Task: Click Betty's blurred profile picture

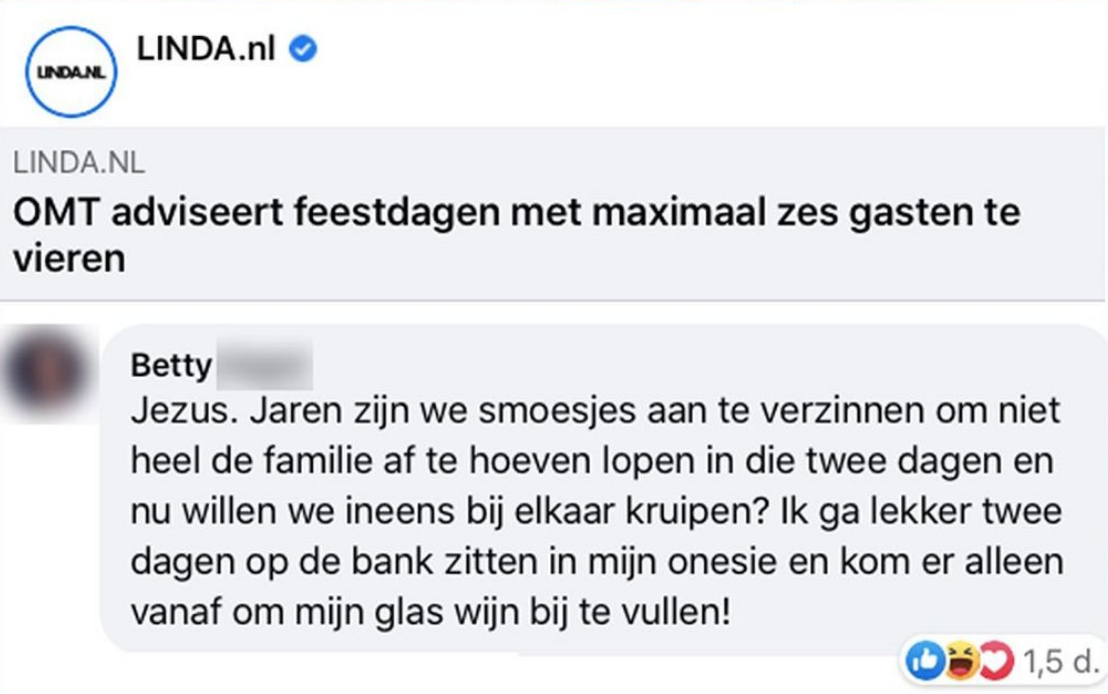Action: (x=46, y=372)
